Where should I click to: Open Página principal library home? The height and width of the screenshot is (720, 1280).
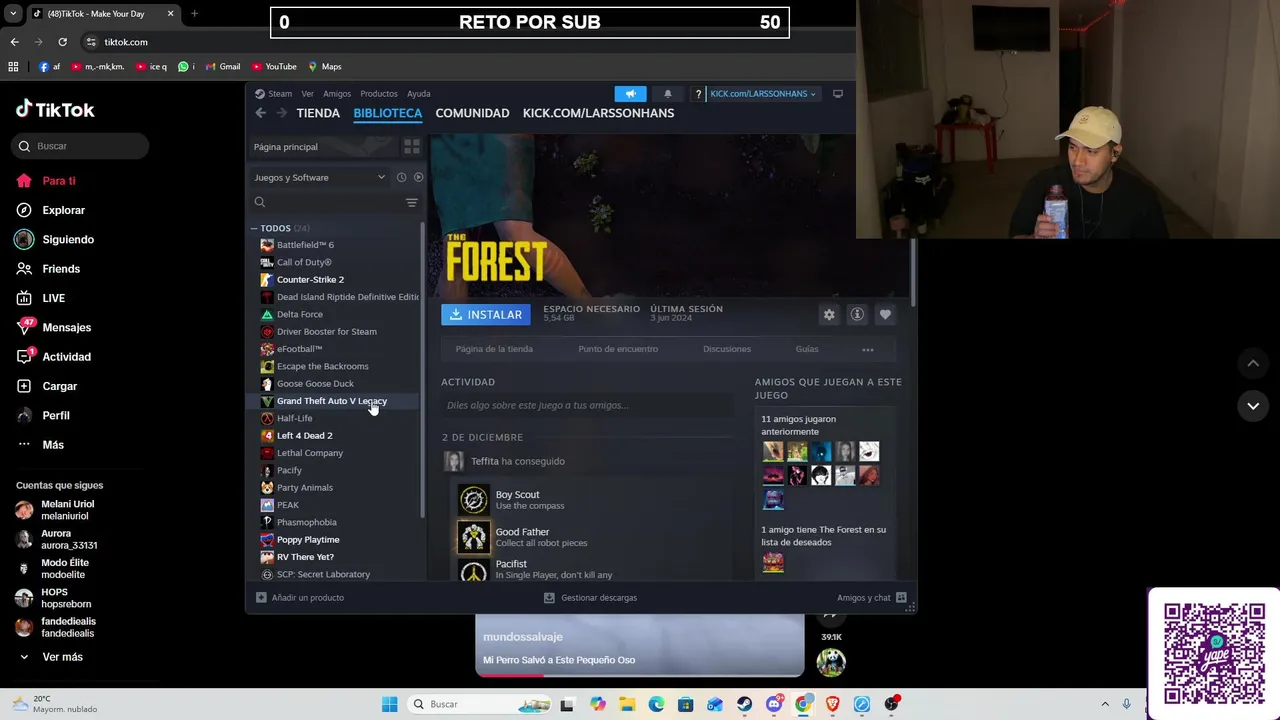323,147
